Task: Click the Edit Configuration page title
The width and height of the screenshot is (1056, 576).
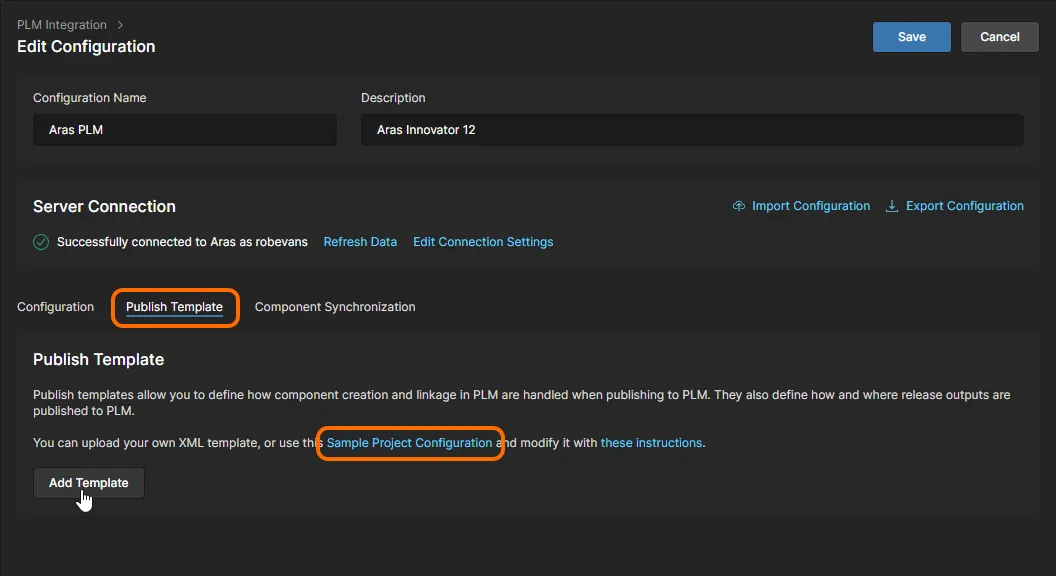Action: tap(86, 46)
